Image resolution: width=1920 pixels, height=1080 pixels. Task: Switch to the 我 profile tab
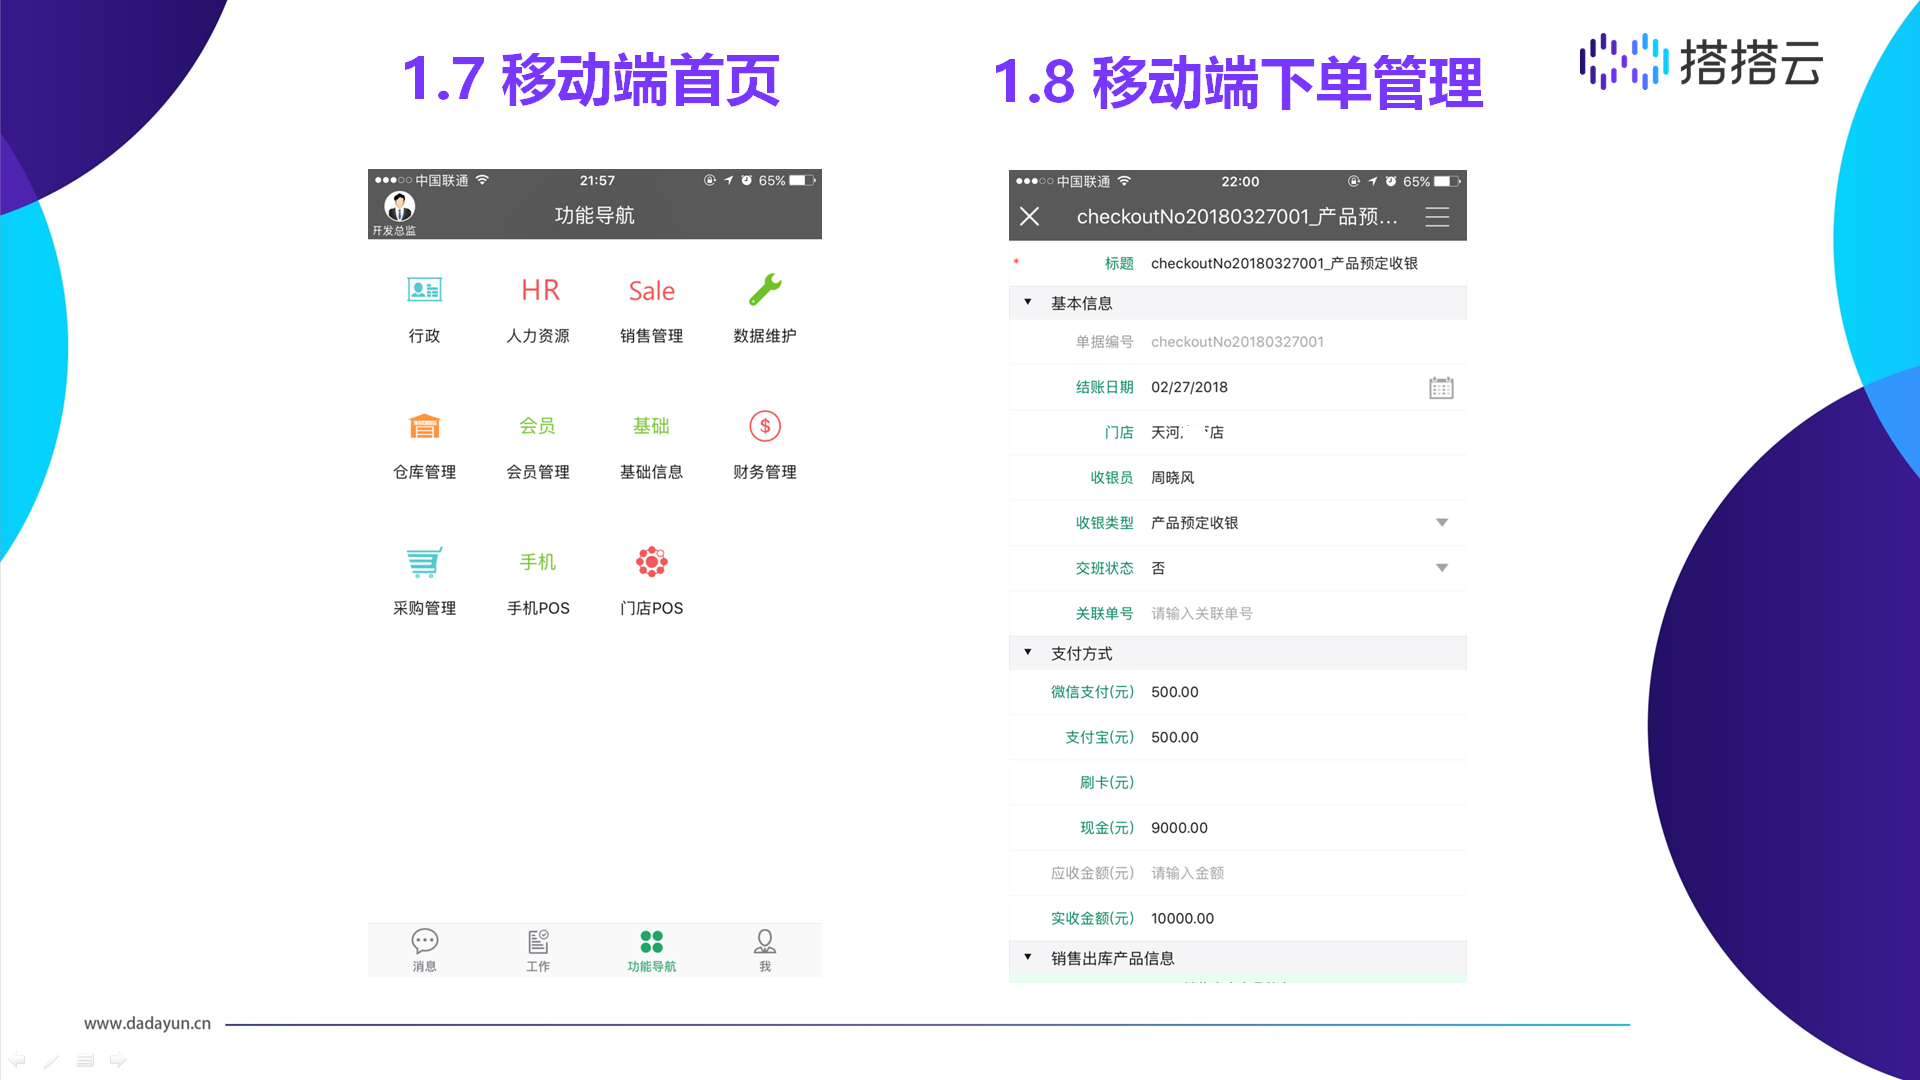765,949
